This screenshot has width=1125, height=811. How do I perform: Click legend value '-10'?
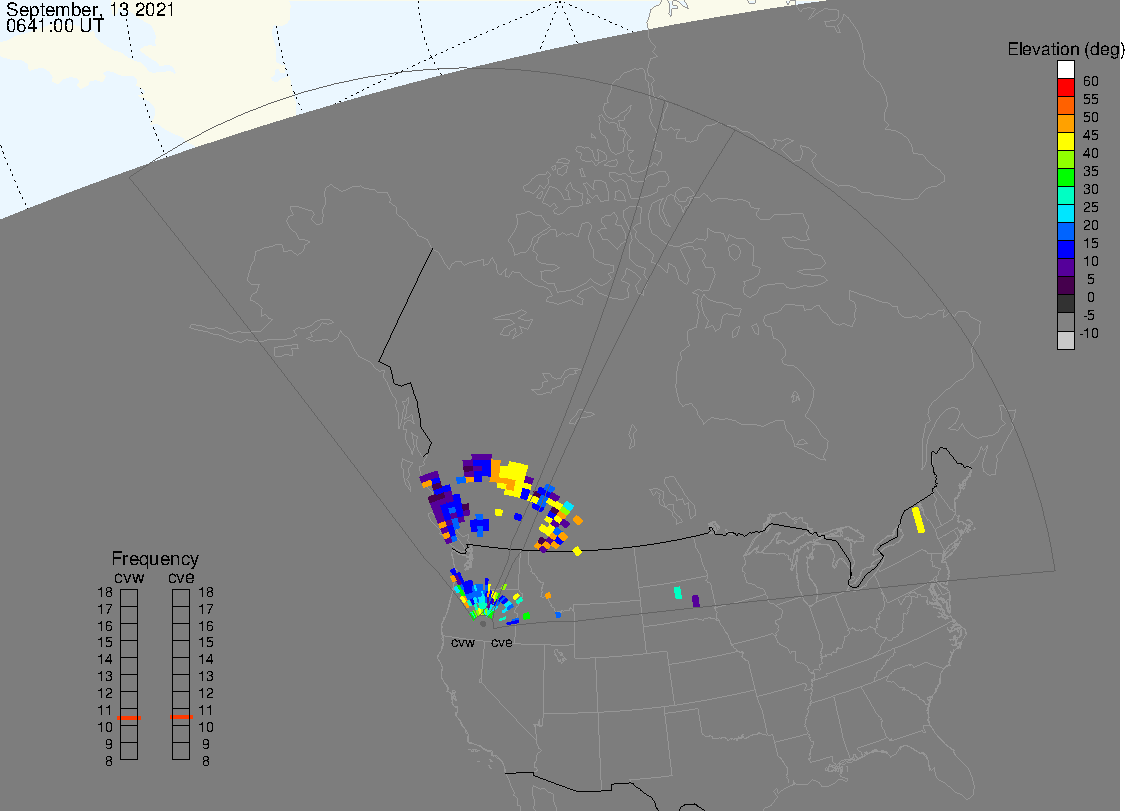pos(1089,333)
